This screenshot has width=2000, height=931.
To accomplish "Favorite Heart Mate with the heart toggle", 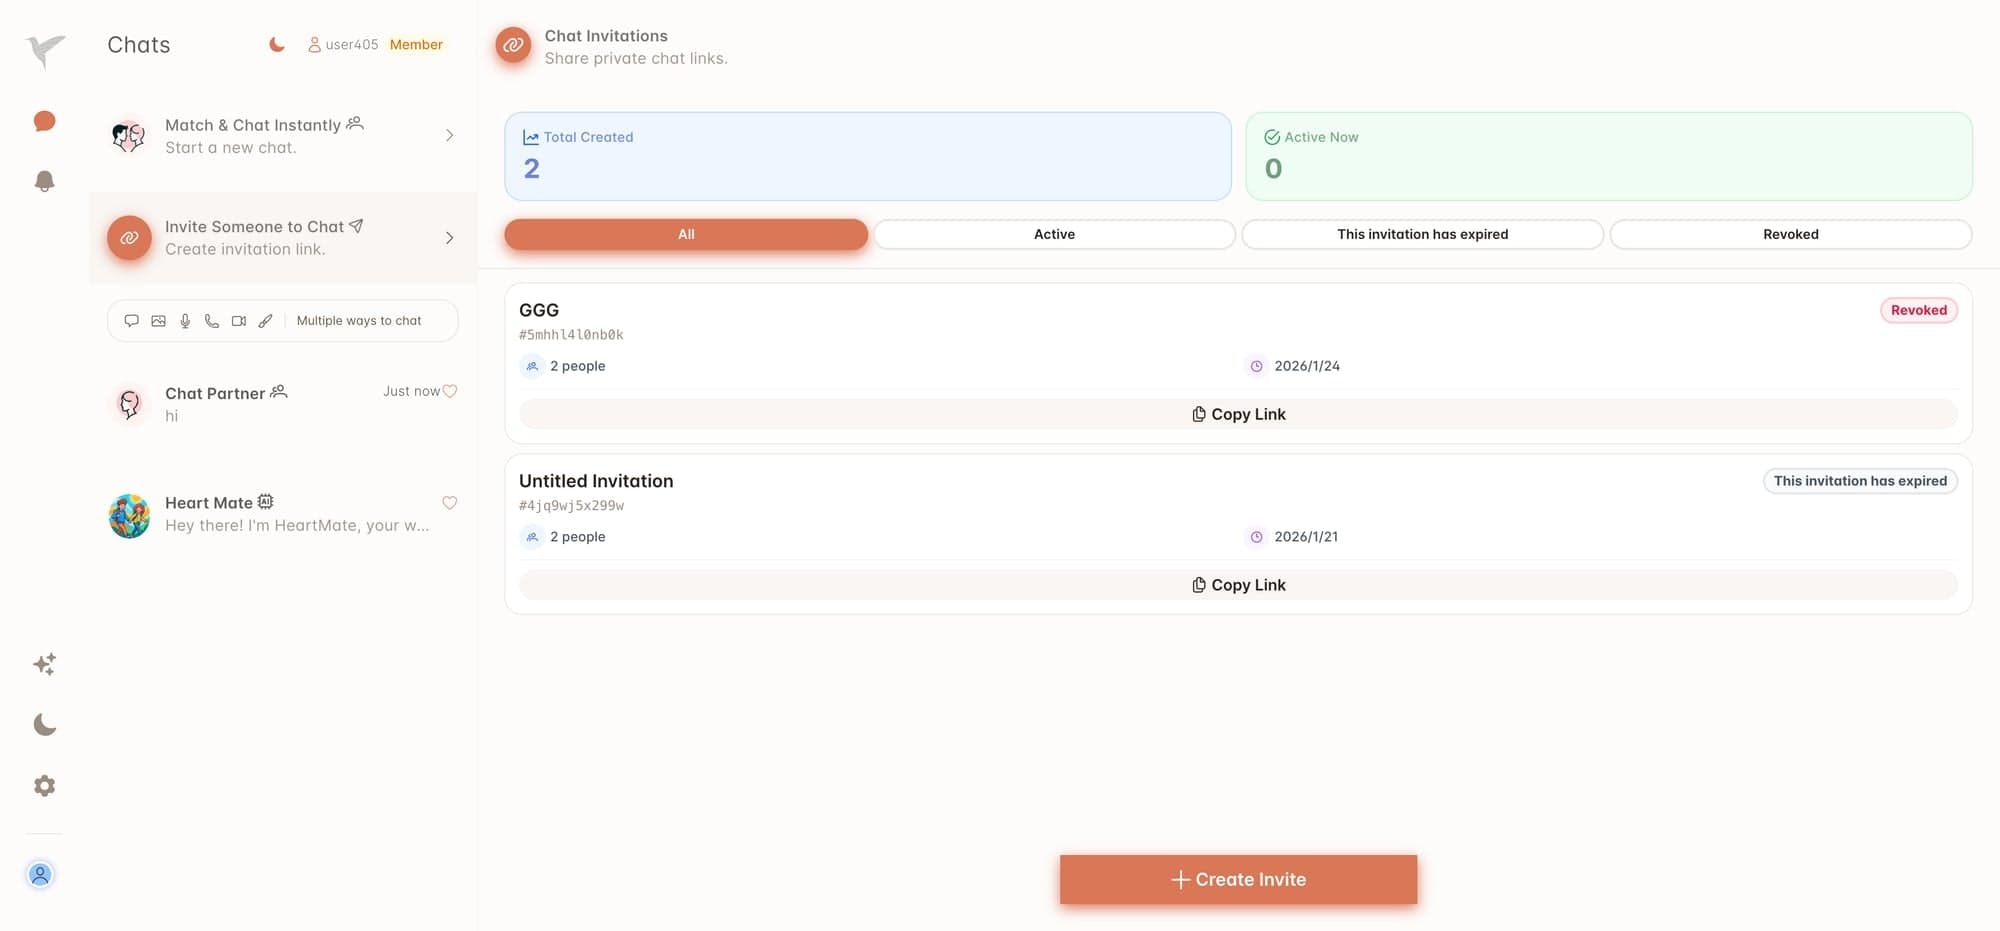I will (x=450, y=503).
